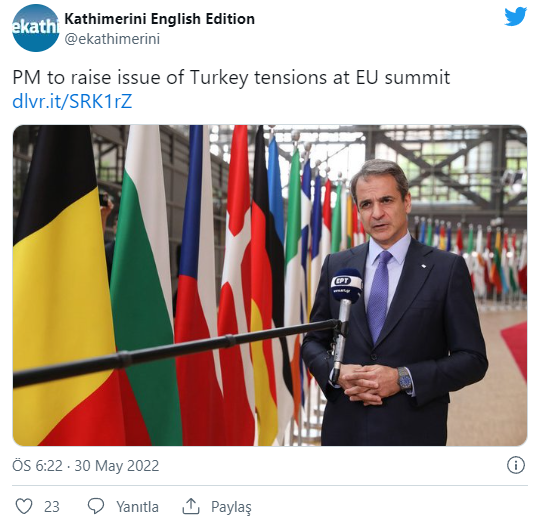536x521 pixels.
Task: Click the tweet text about Turkey tensions
Action: click(231, 78)
